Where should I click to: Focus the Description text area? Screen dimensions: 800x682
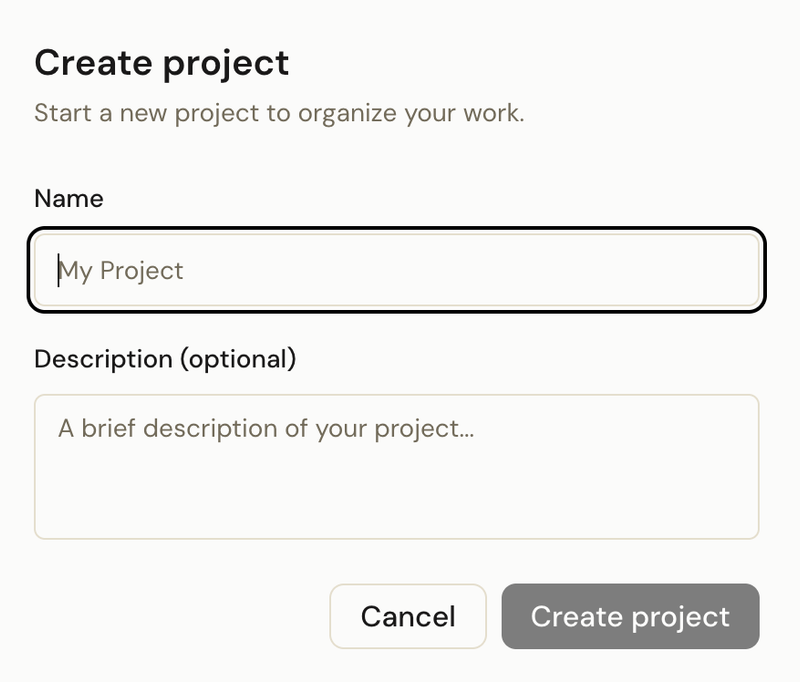click(396, 467)
